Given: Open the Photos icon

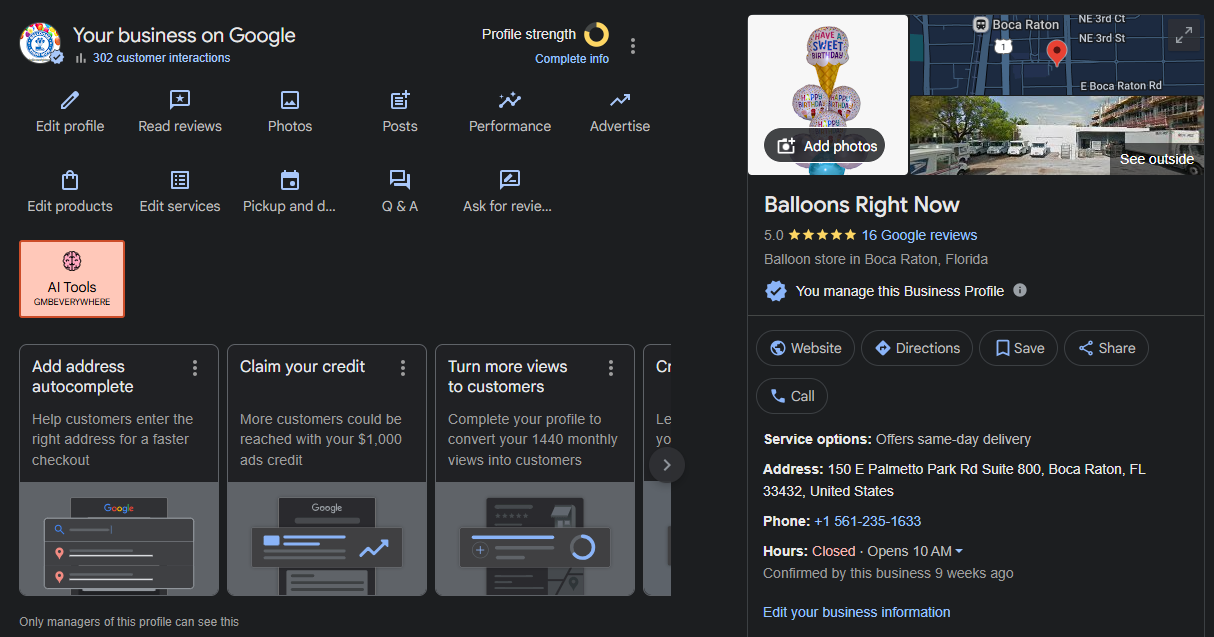Looking at the screenshot, I should coord(290,101).
